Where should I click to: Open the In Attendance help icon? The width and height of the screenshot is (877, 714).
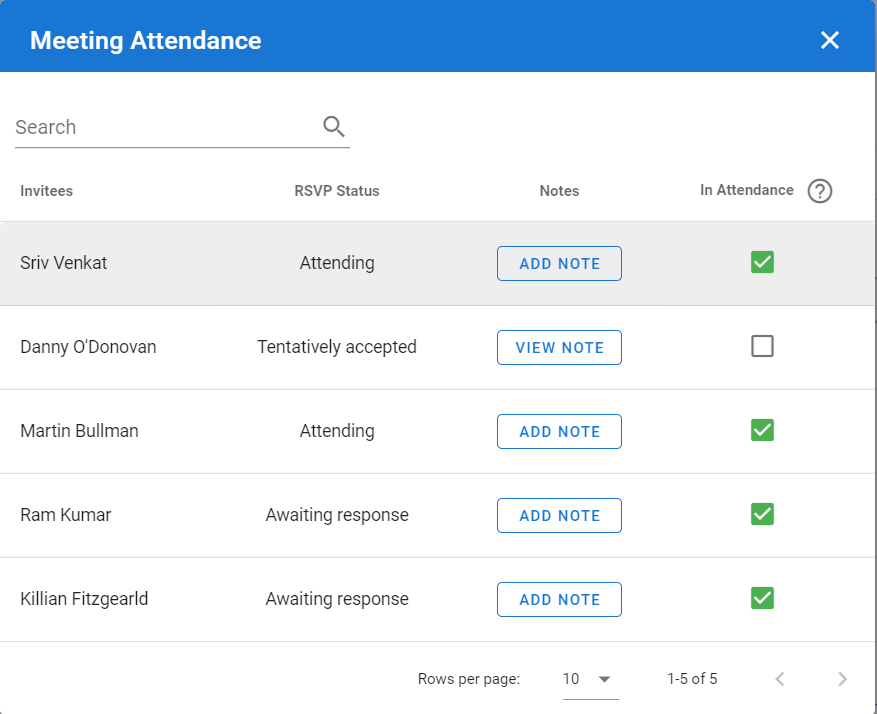point(819,191)
